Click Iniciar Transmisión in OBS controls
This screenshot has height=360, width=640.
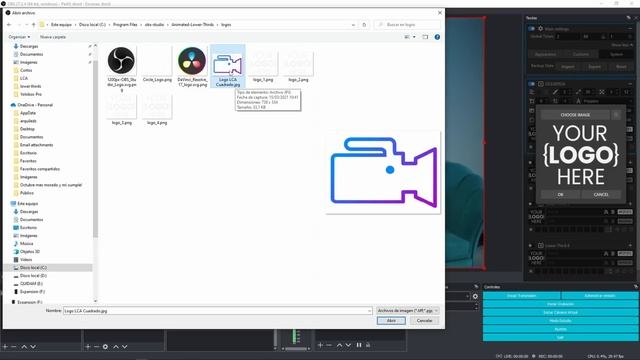click(x=521, y=296)
